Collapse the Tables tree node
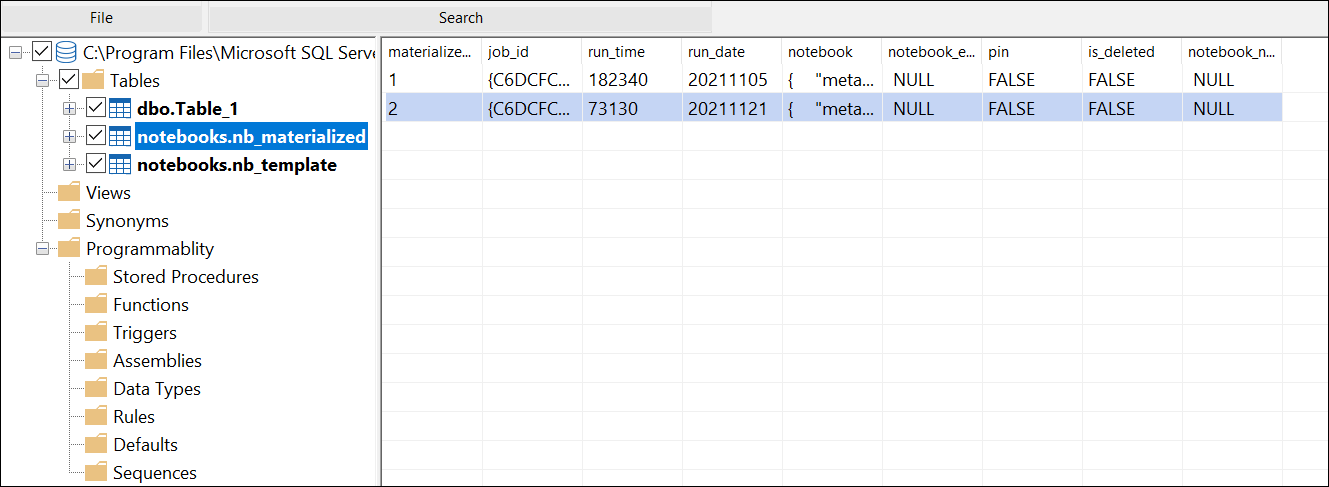The image size is (1329, 487). coord(43,80)
